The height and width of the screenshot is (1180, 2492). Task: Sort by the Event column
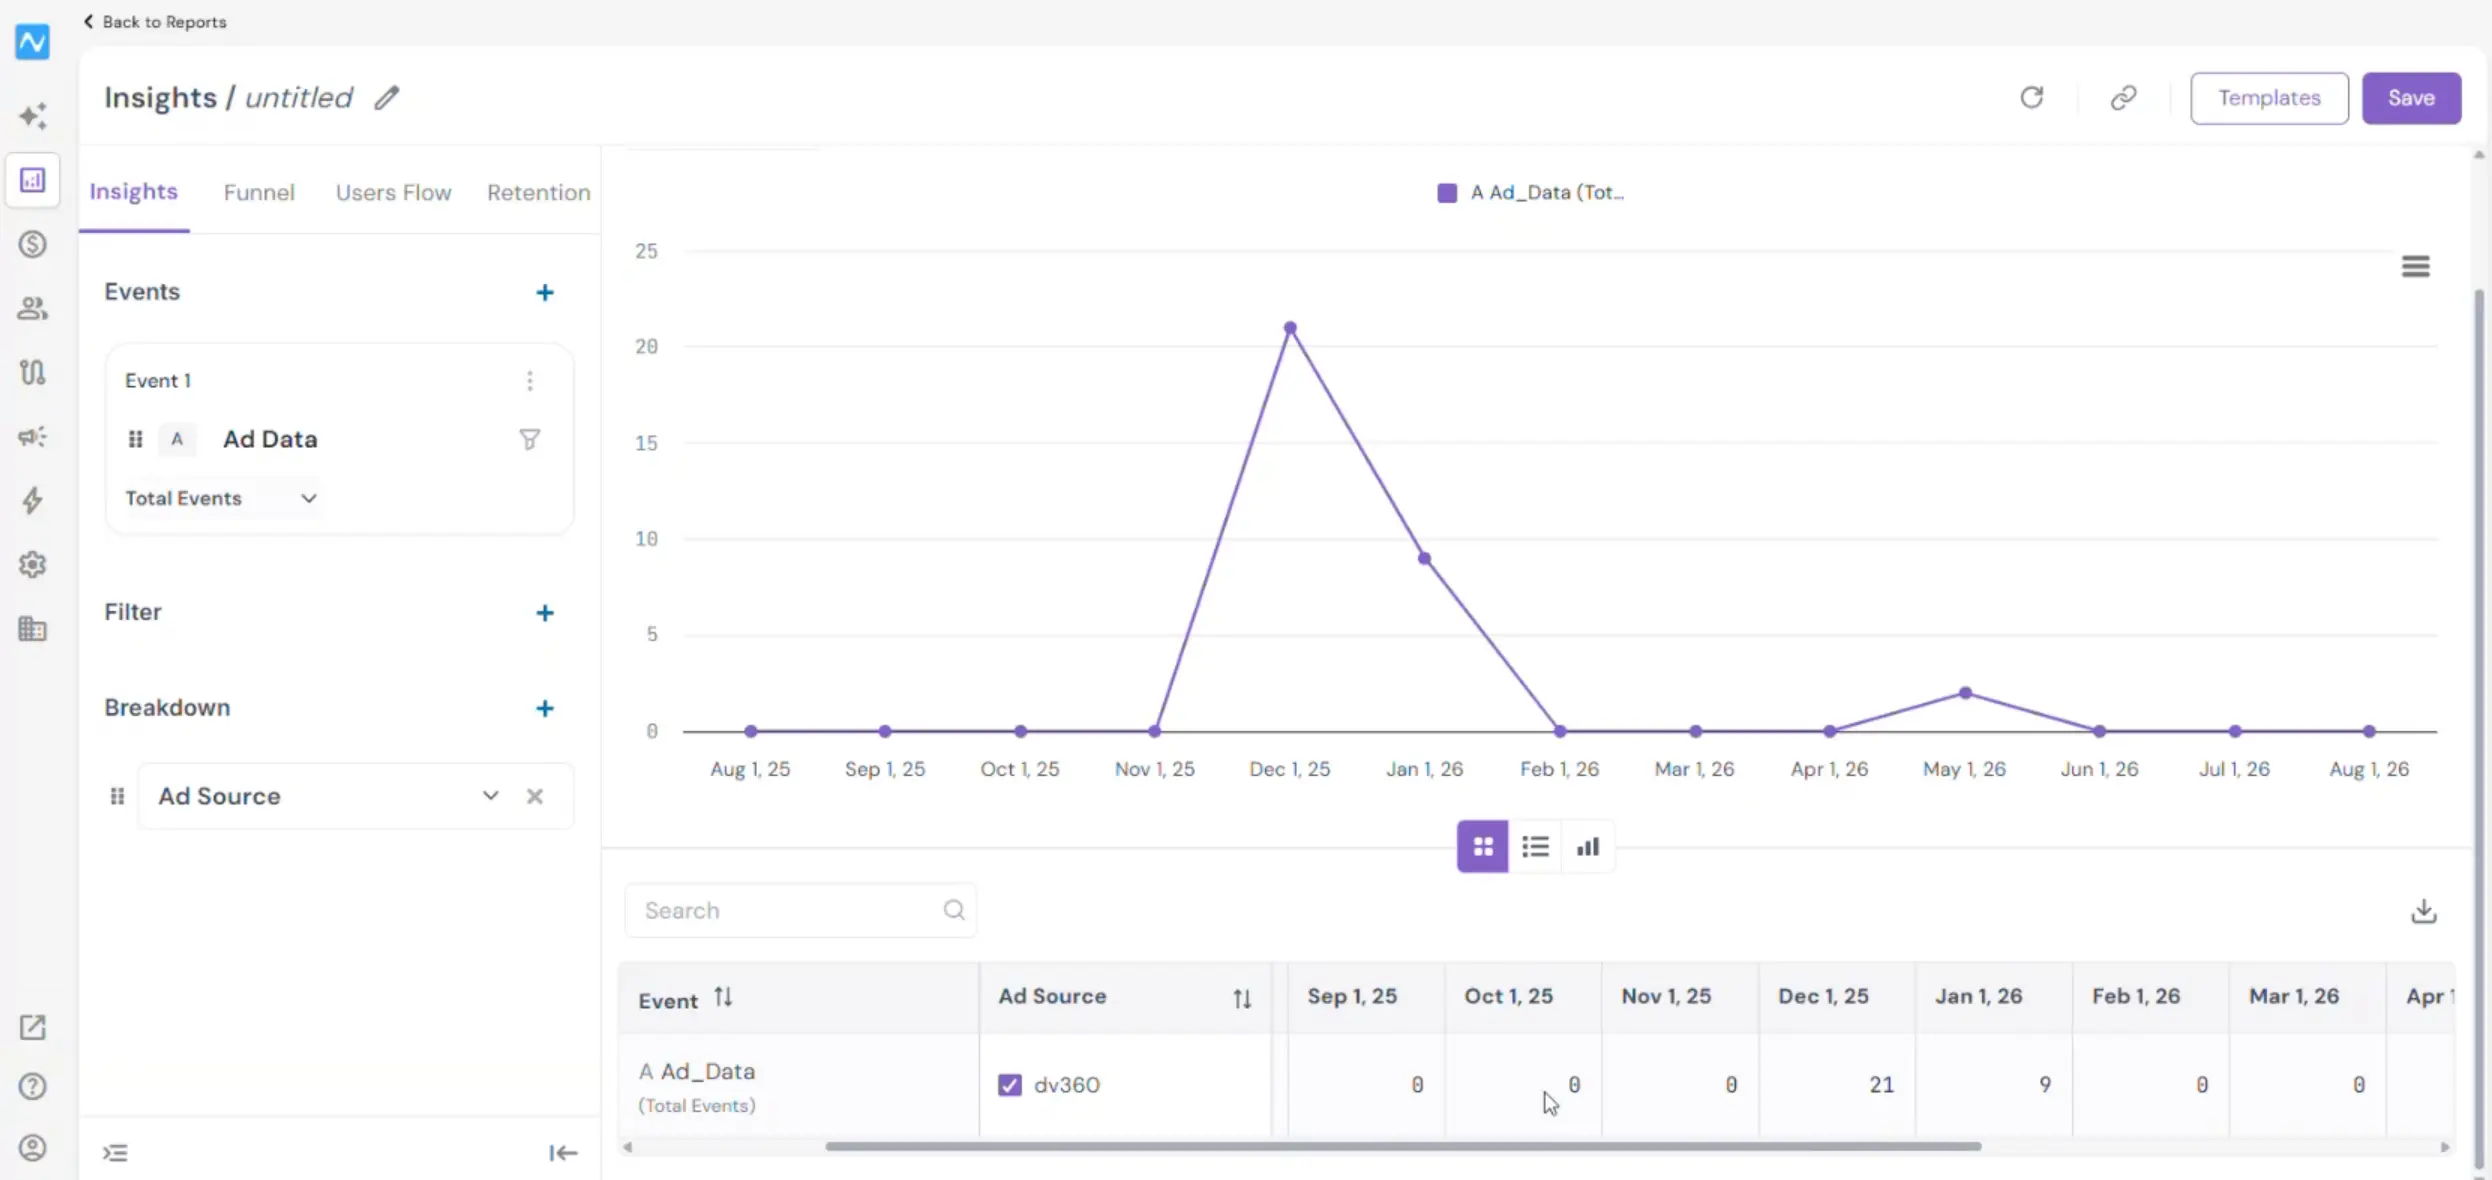click(x=723, y=998)
